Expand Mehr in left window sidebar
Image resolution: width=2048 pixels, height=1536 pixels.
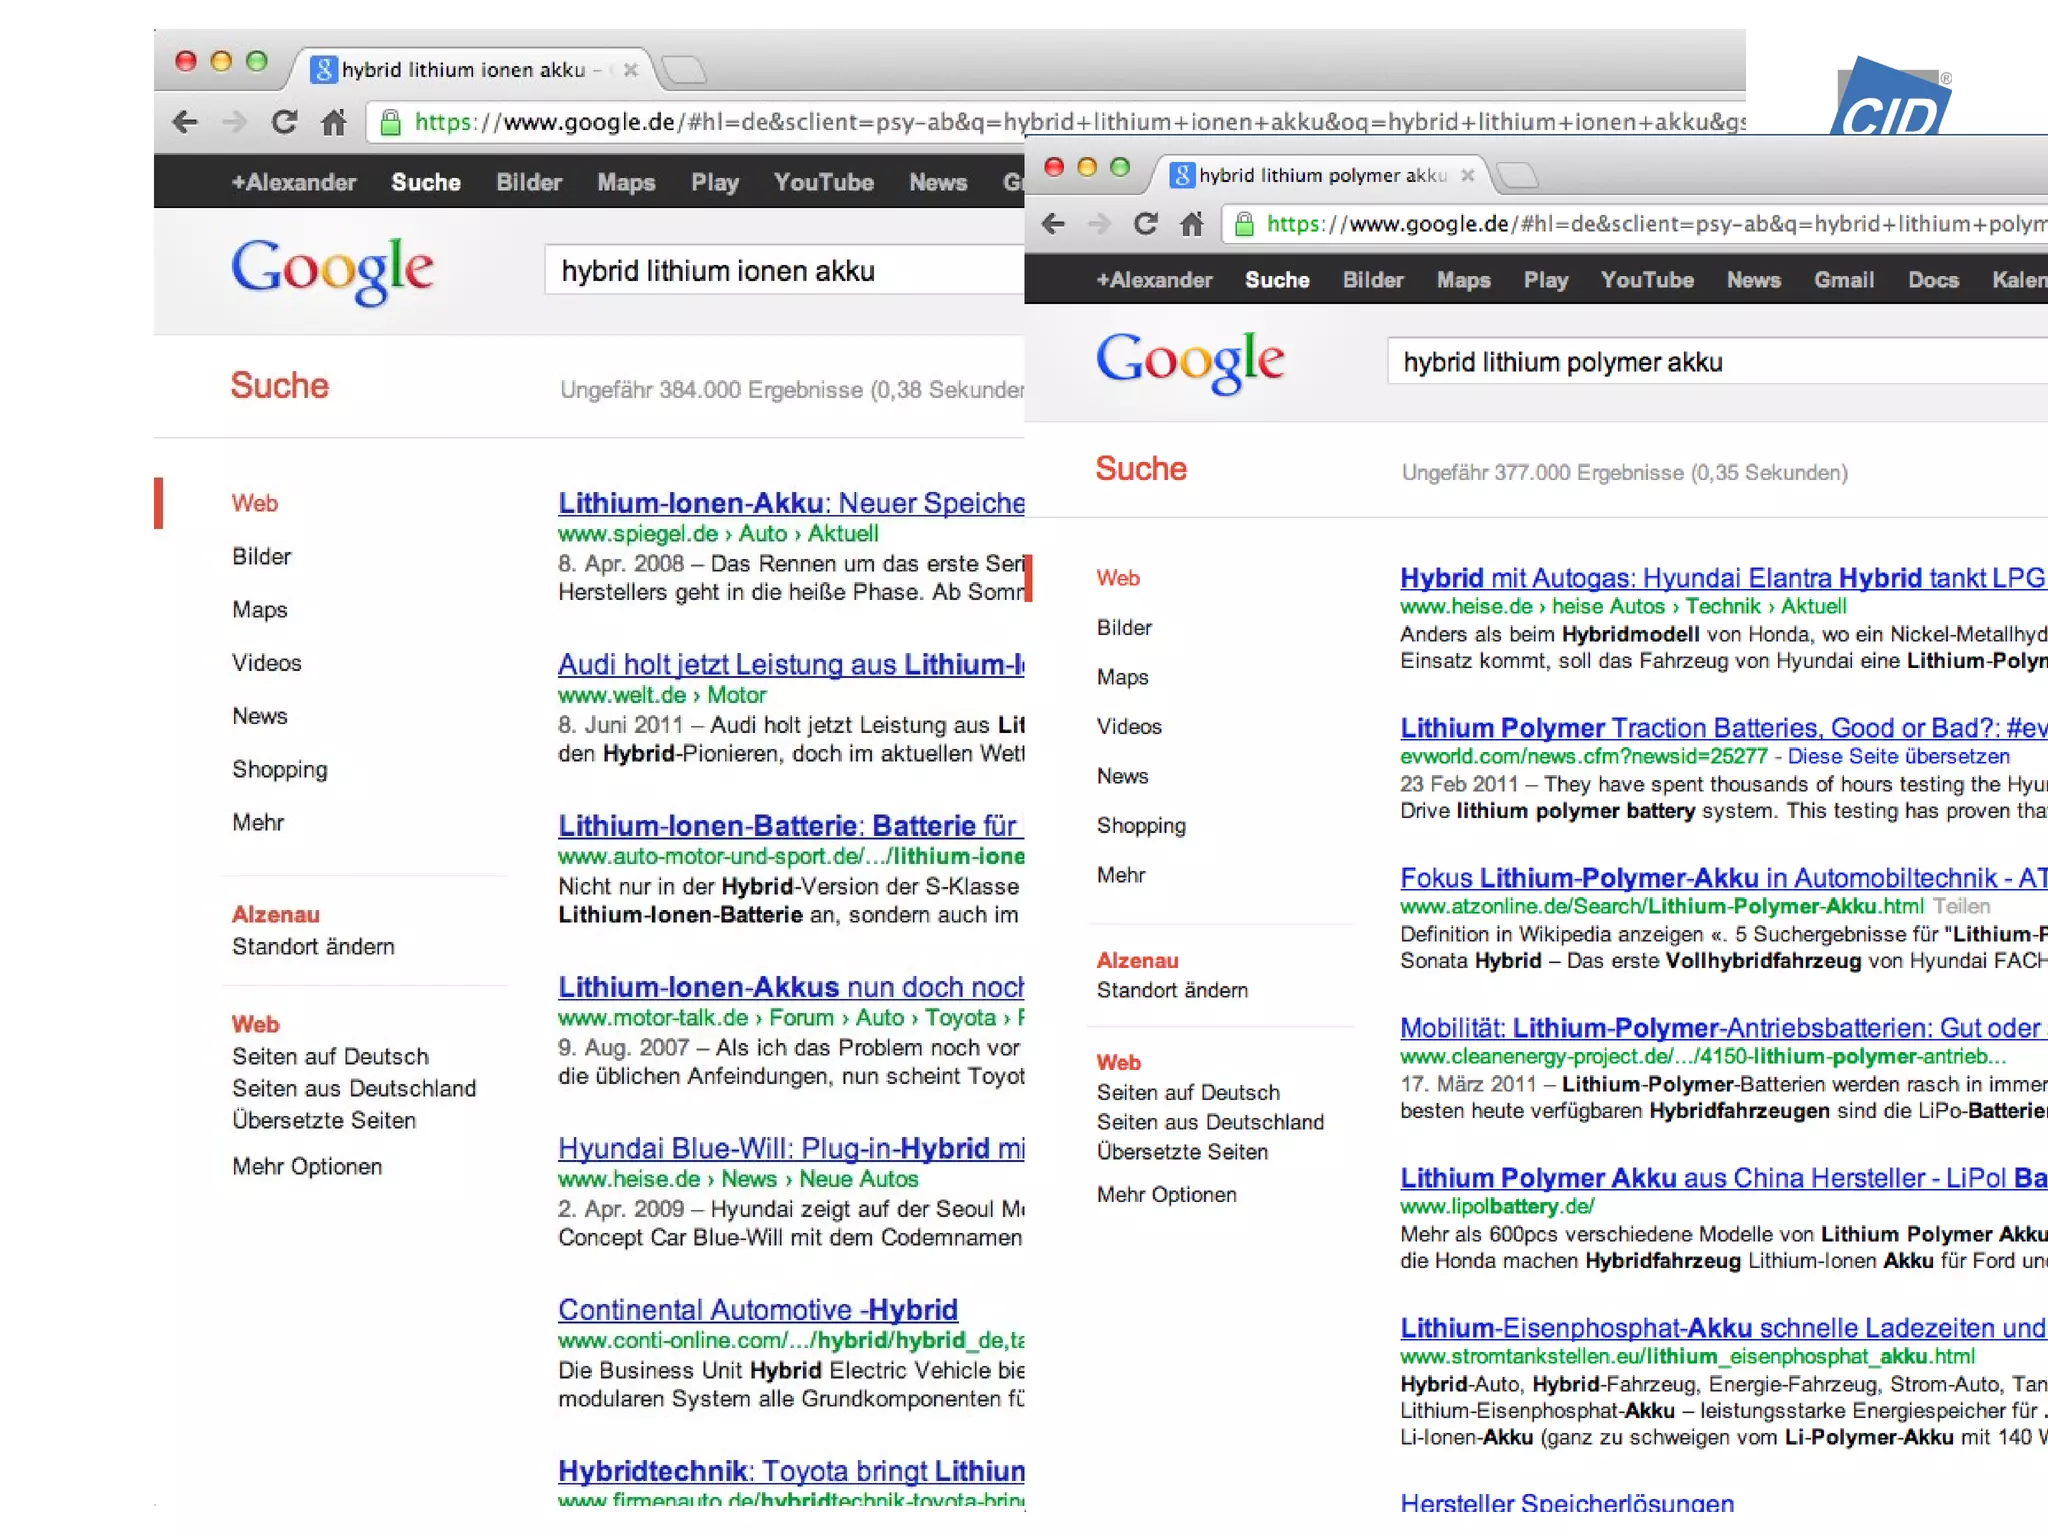(258, 822)
